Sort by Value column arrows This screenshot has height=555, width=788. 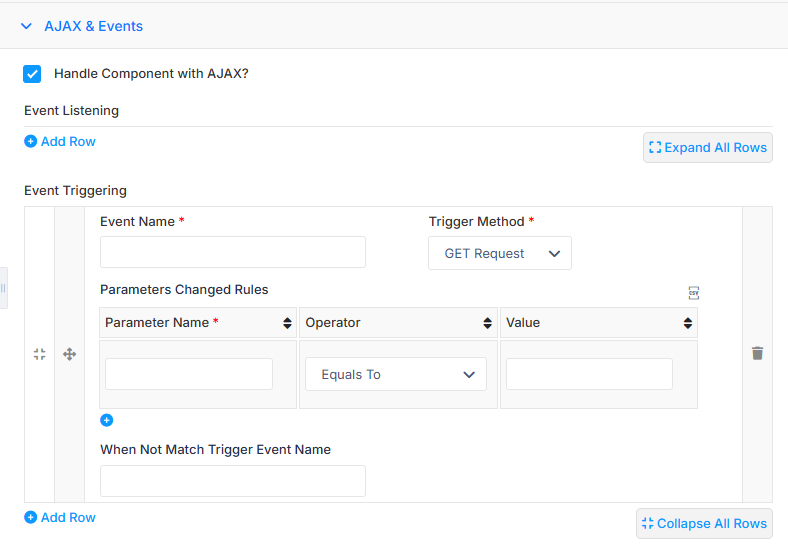click(x=688, y=323)
